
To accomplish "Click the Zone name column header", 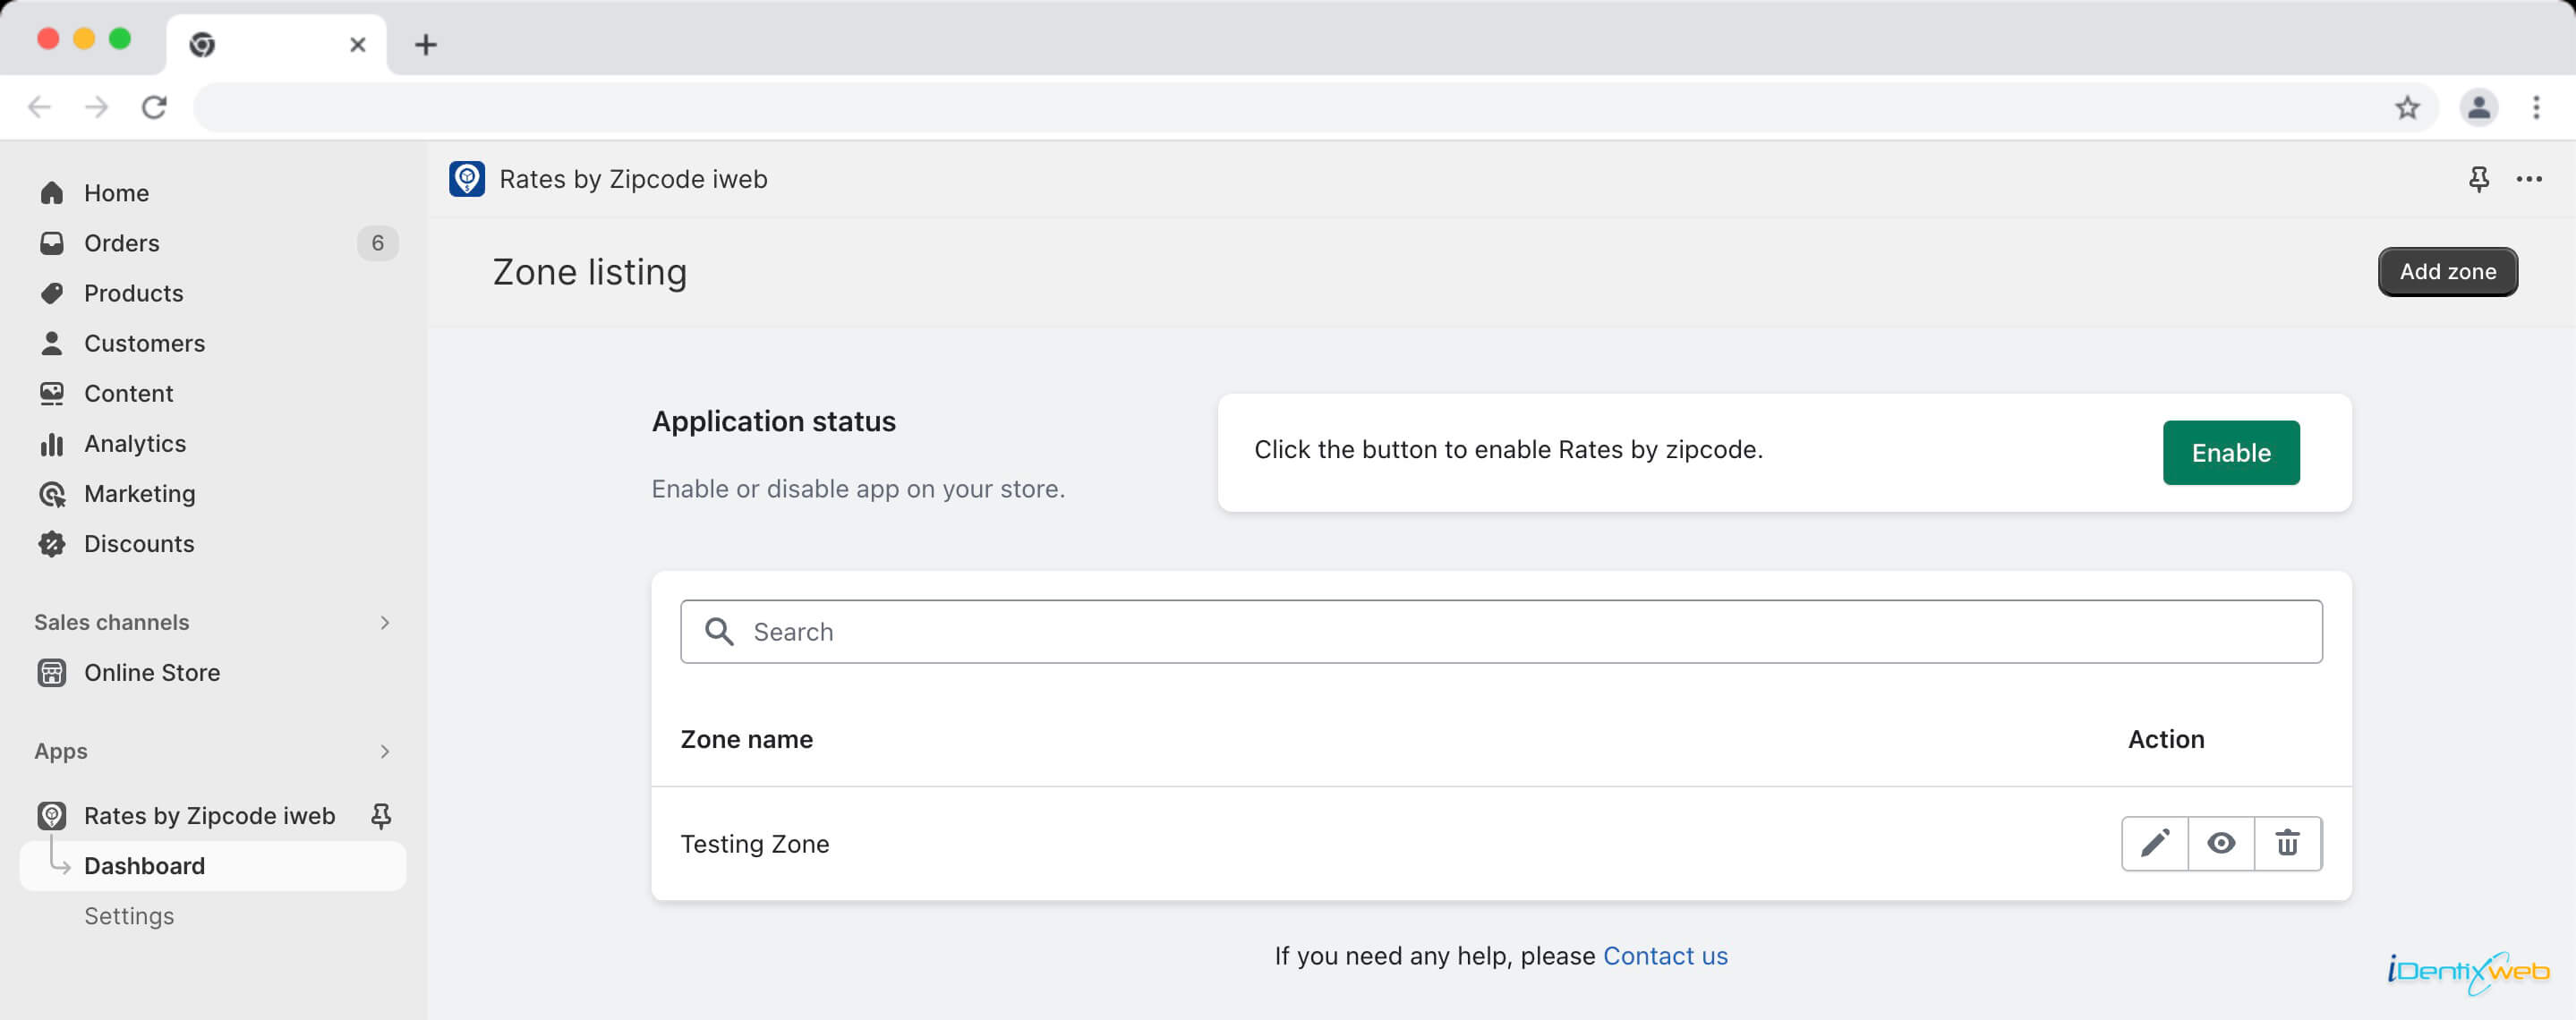I will pyautogui.click(x=747, y=739).
